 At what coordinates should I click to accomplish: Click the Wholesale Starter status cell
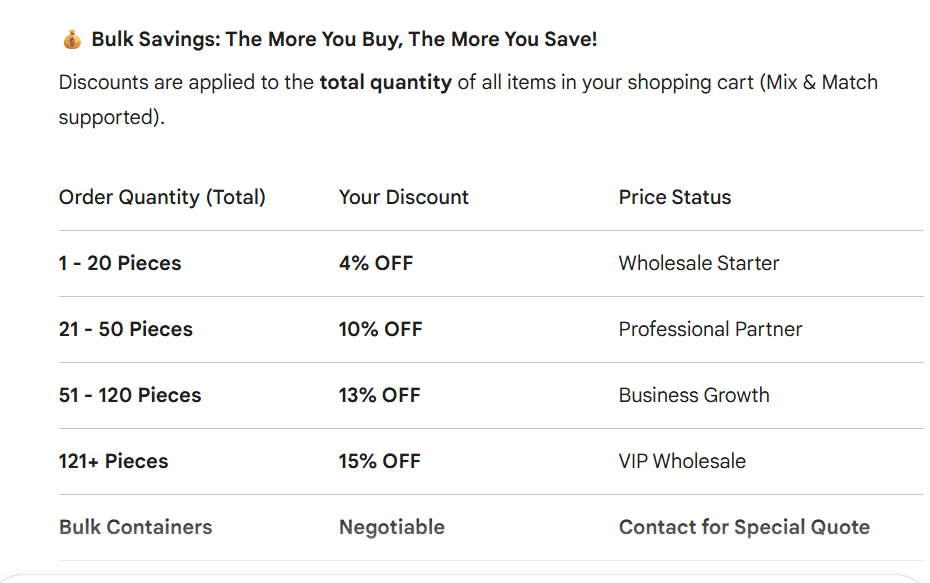pyautogui.click(x=699, y=263)
